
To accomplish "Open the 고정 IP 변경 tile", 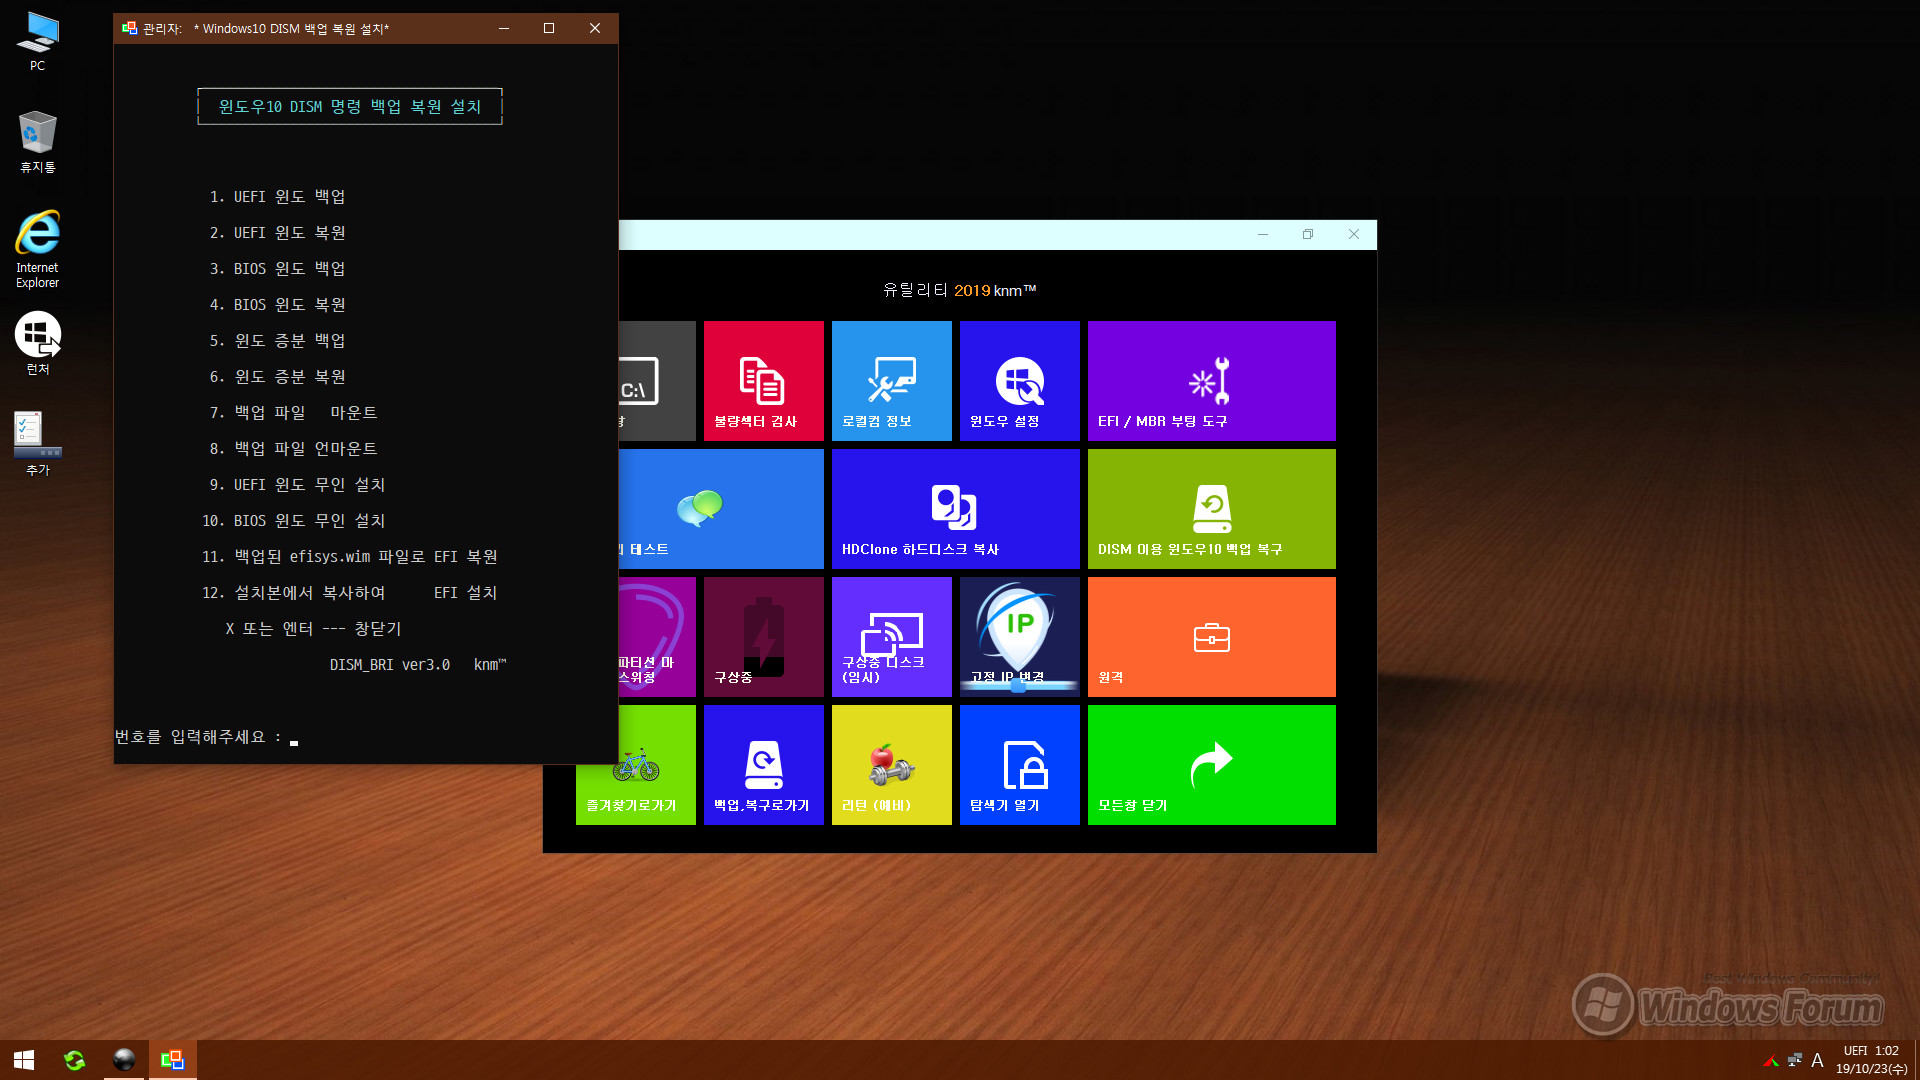I will pyautogui.click(x=1019, y=637).
